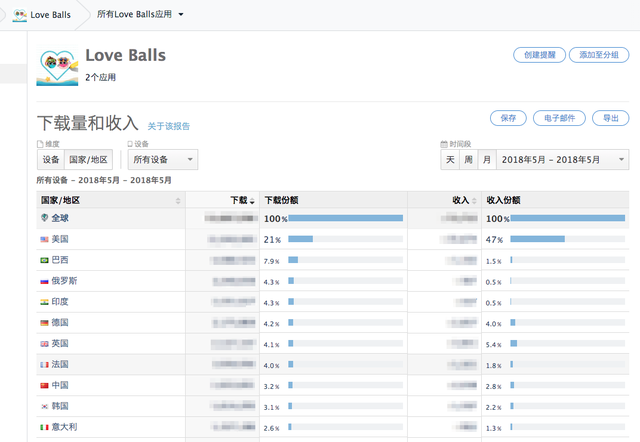Screen dimensions: 640x442
Task: Select the 意大利 row name
Action: pyautogui.click(x=64, y=427)
